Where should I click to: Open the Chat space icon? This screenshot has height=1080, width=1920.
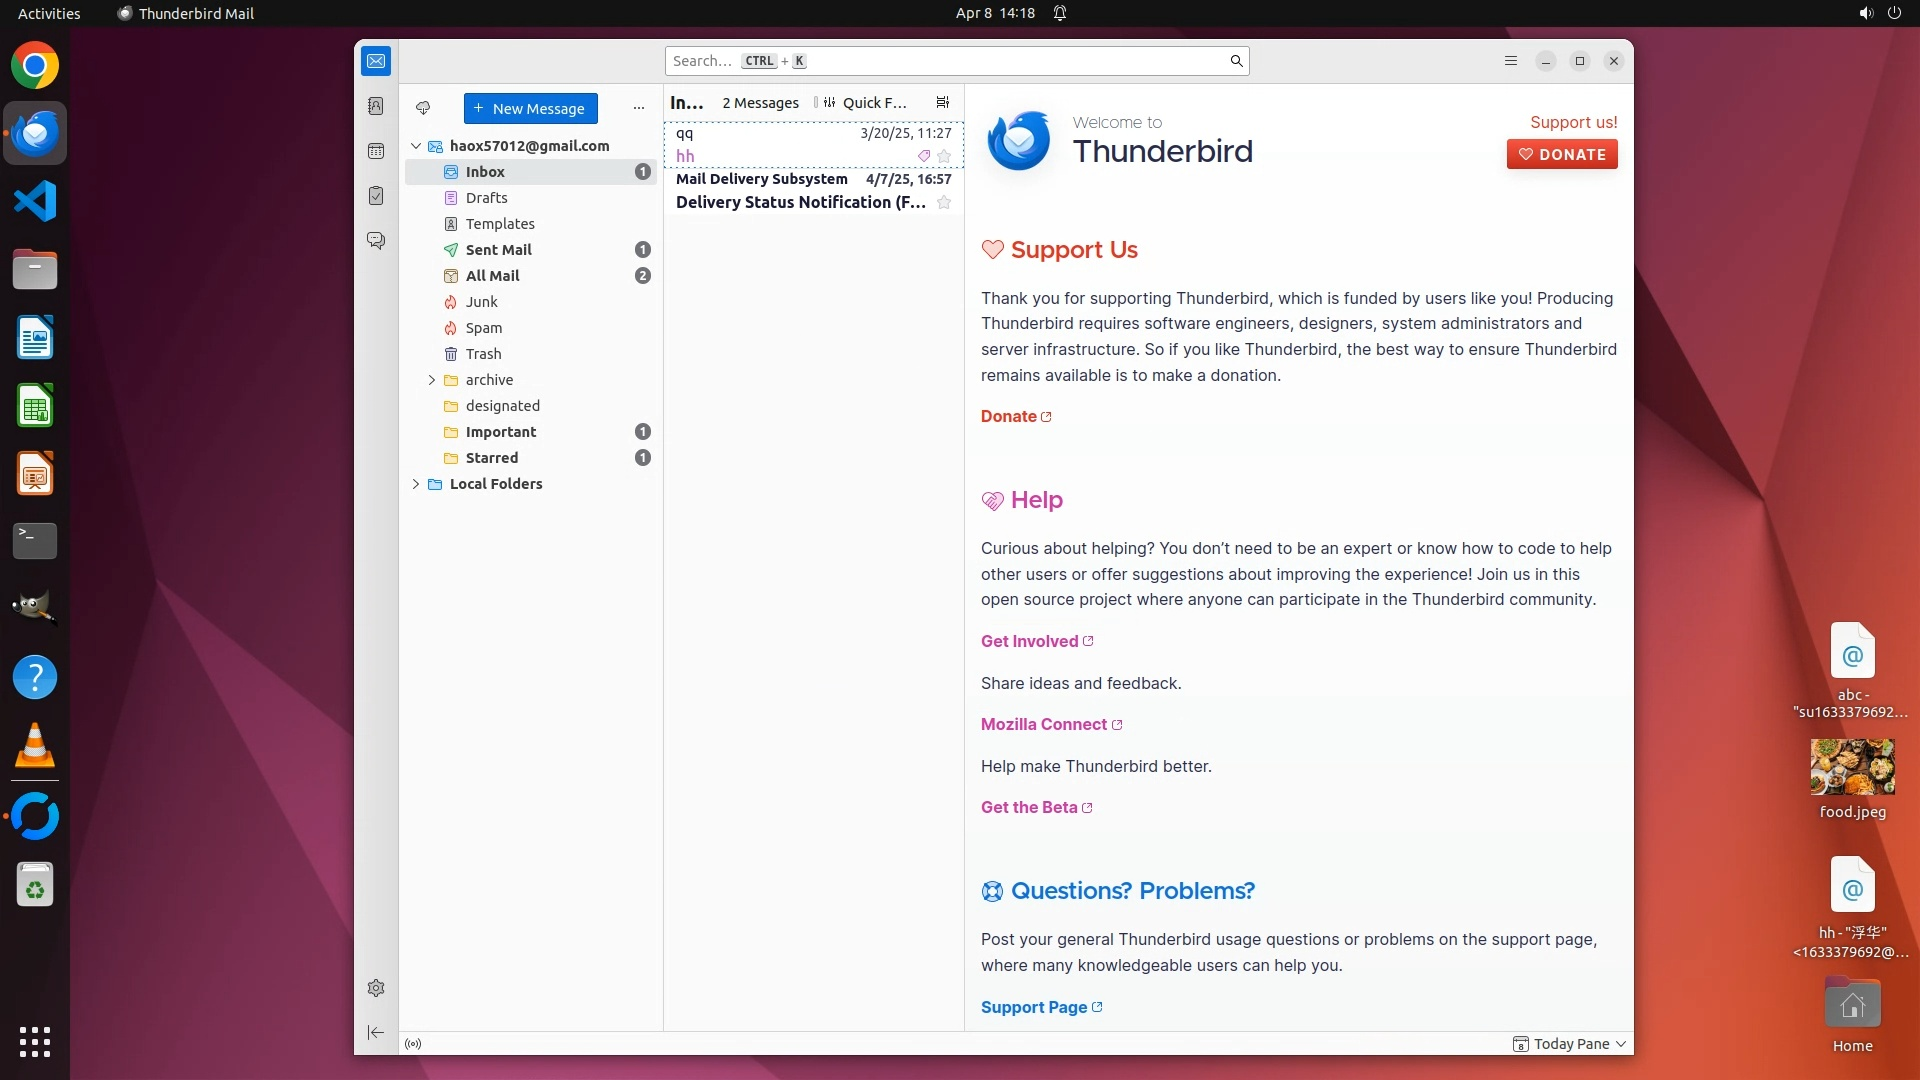[376, 241]
